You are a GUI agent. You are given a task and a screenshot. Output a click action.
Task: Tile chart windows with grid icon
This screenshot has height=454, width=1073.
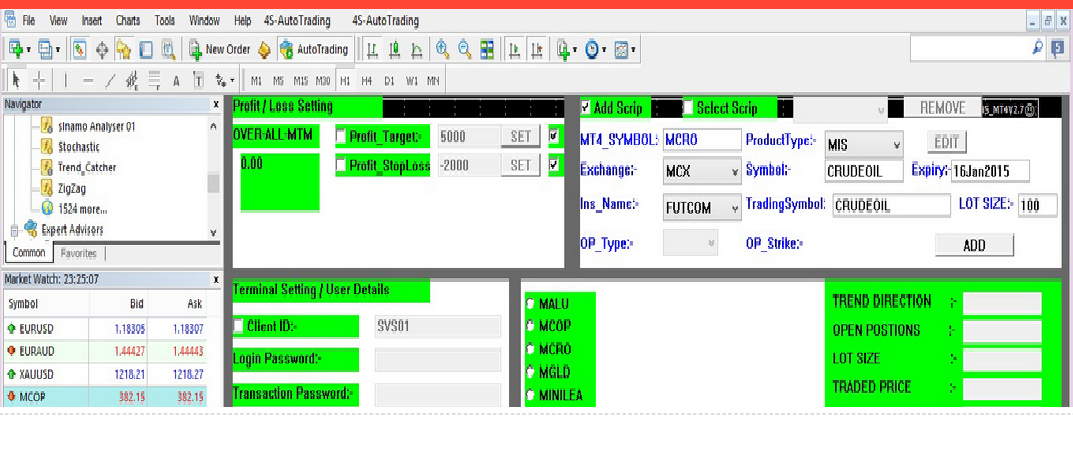coord(487,49)
